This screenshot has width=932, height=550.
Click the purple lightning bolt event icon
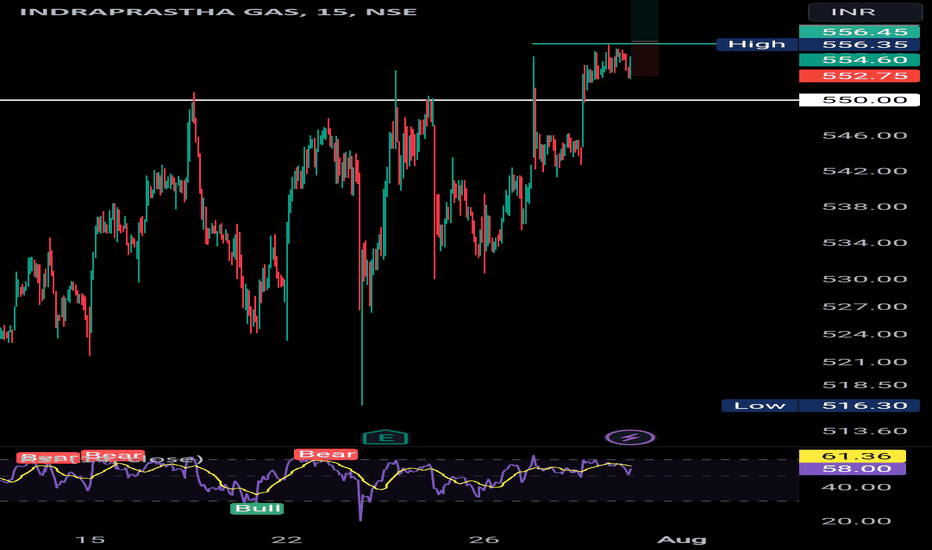[630, 438]
